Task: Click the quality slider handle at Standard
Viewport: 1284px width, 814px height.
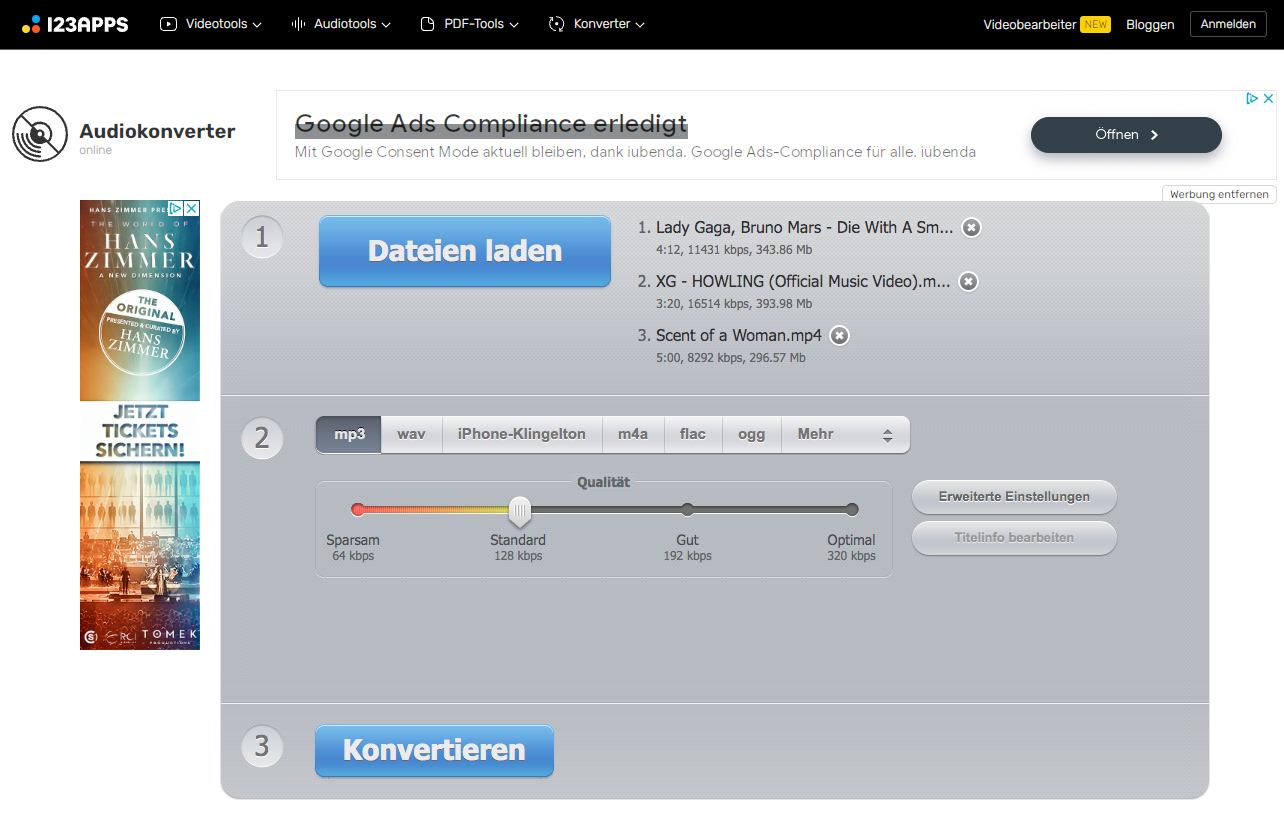Action: pos(519,511)
